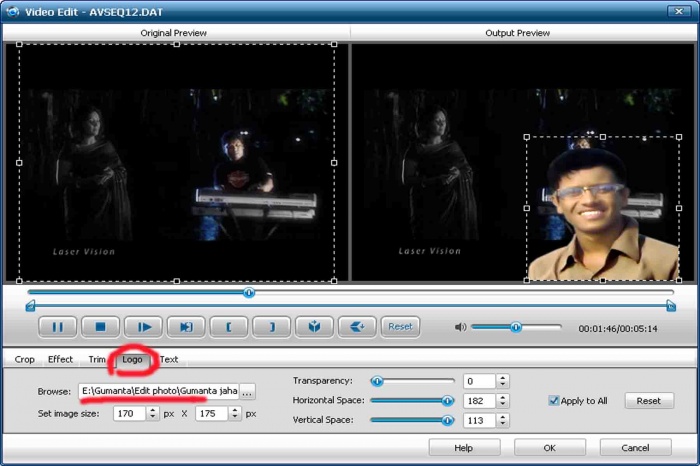
Task: Pause the video playback
Action: tap(57, 326)
